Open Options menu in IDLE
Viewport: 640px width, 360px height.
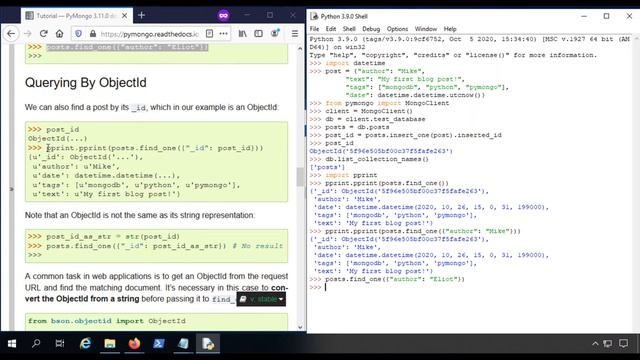[397, 29]
